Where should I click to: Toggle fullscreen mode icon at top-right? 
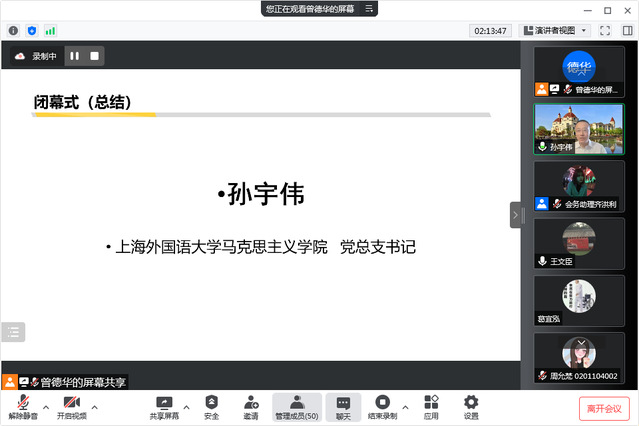coord(604,31)
